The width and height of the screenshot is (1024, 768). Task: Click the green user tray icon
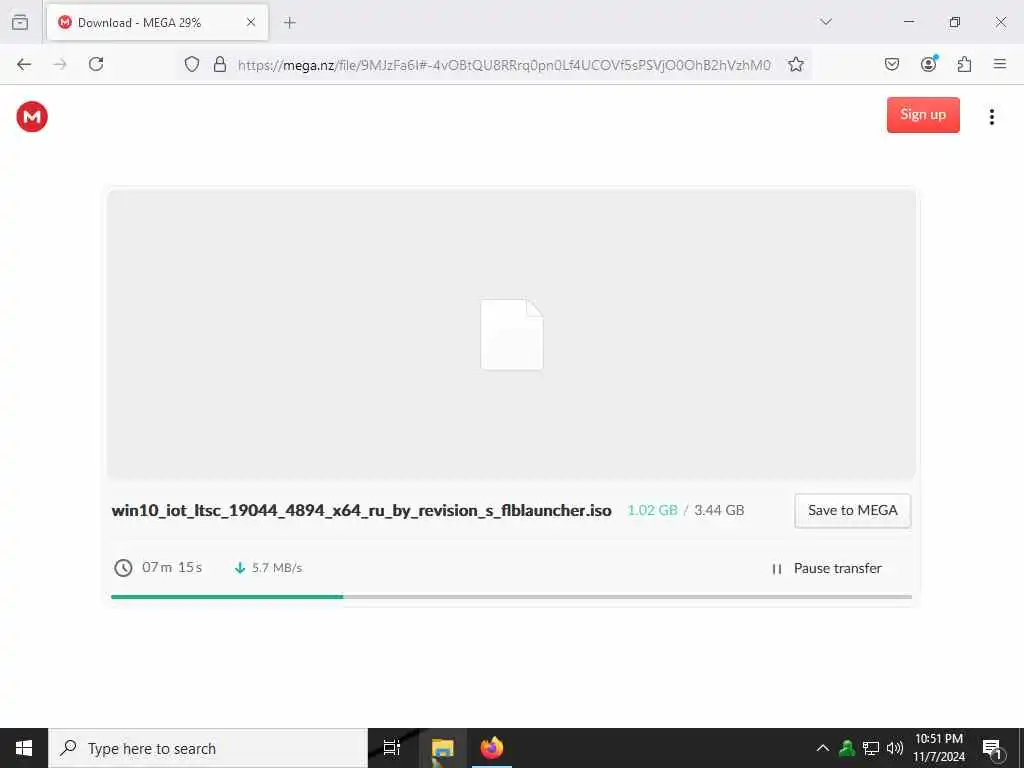[x=847, y=748]
